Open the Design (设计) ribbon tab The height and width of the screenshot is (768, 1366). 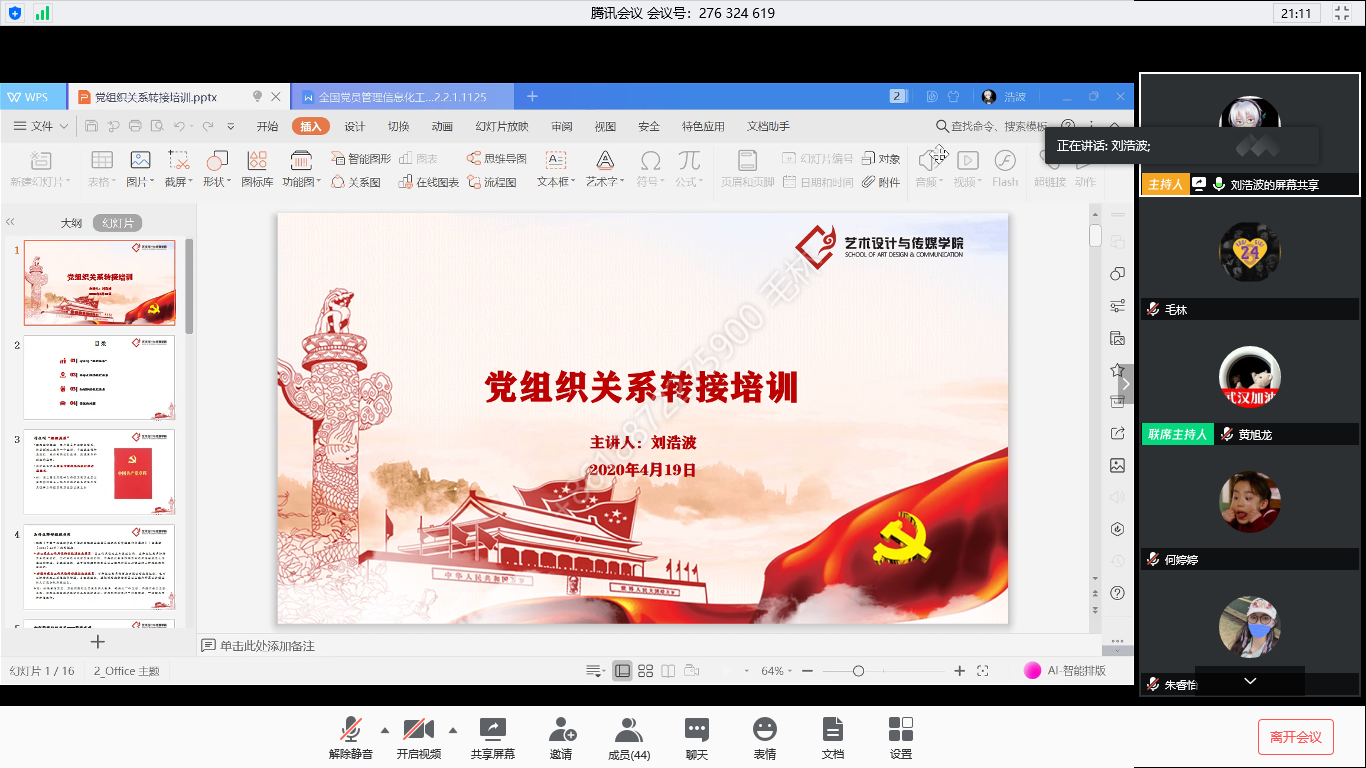point(355,126)
